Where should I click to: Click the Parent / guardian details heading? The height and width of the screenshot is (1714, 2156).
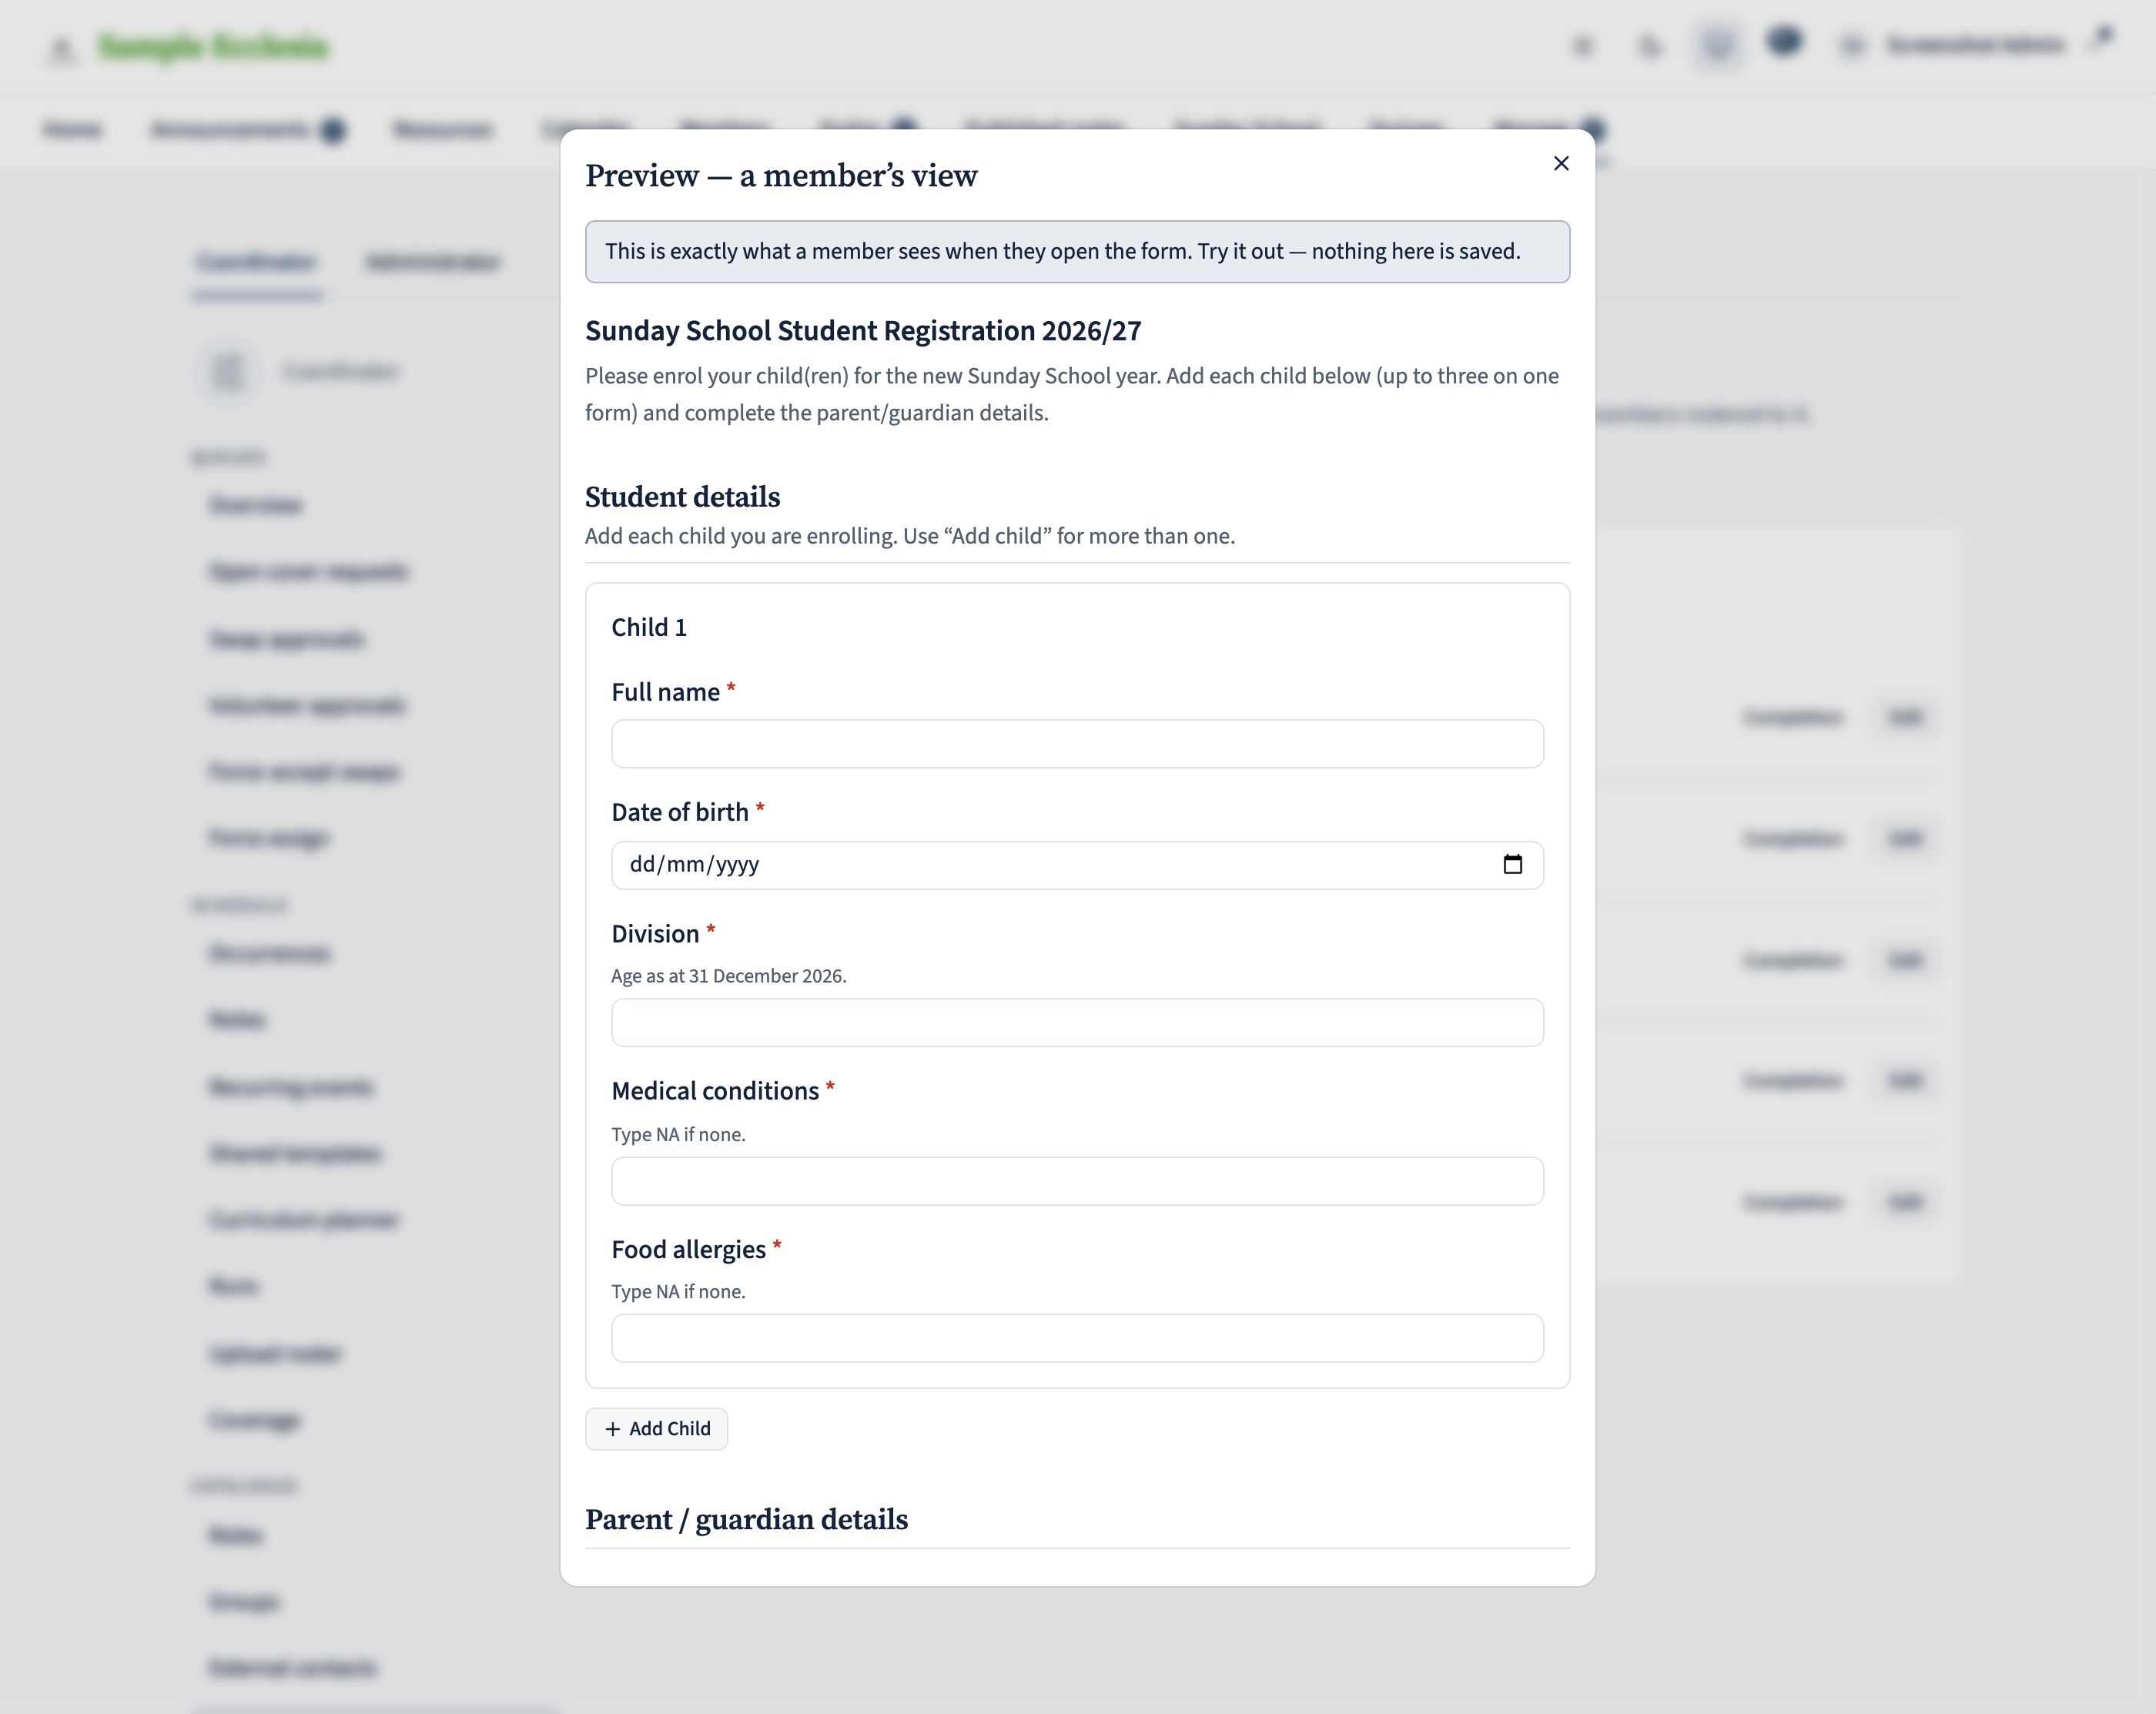tap(746, 1519)
